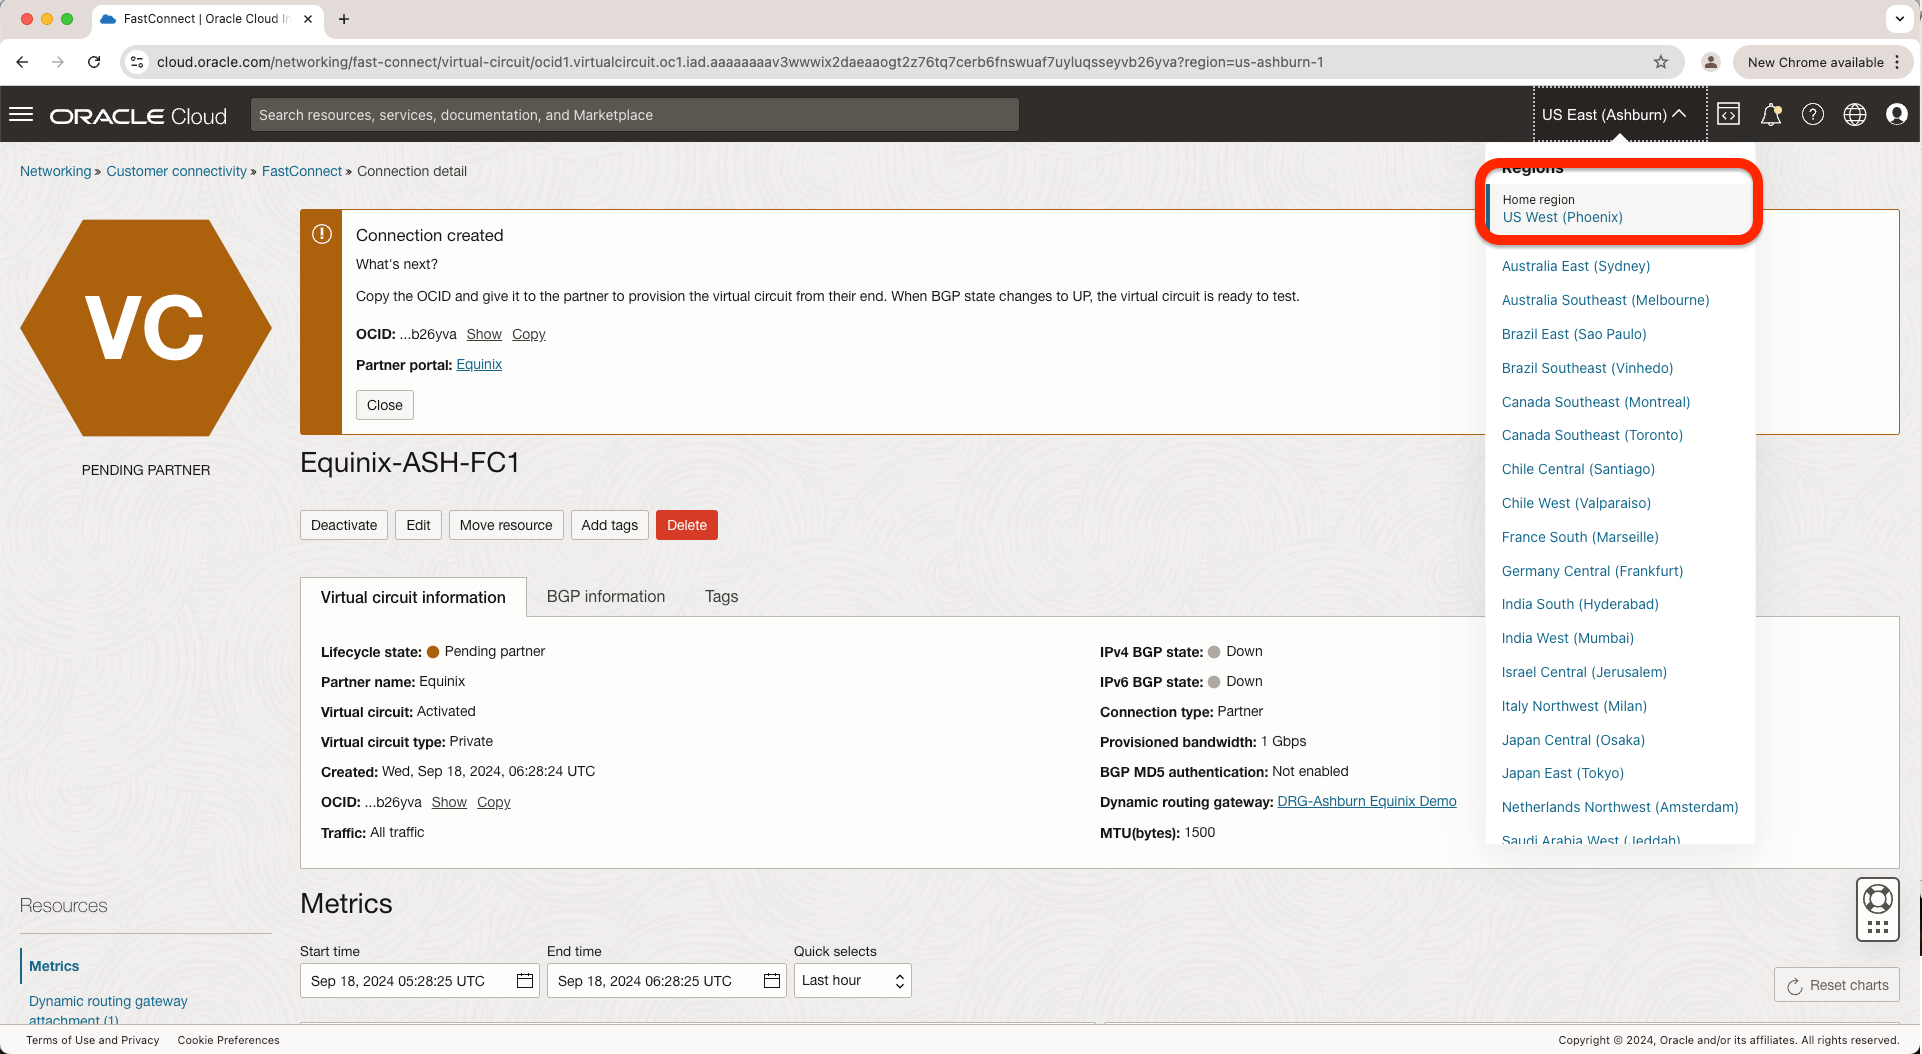This screenshot has width=1922, height=1054.
Task: Open the announcements bell icon
Action: point(1771,115)
